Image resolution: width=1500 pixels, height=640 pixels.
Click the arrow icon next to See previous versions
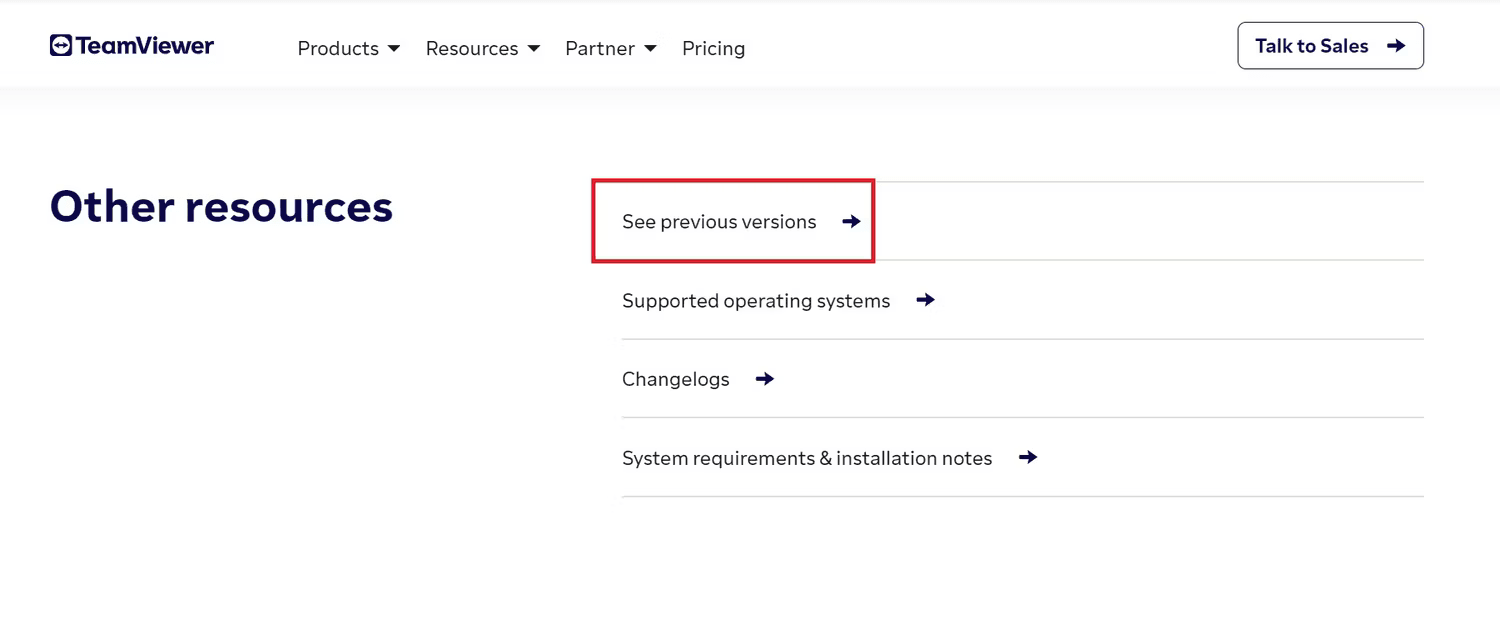pyautogui.click(x=849, y=221)
